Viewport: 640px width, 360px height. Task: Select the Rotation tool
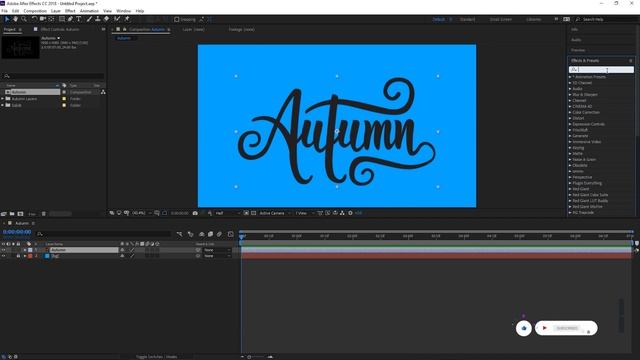point(34,19)
